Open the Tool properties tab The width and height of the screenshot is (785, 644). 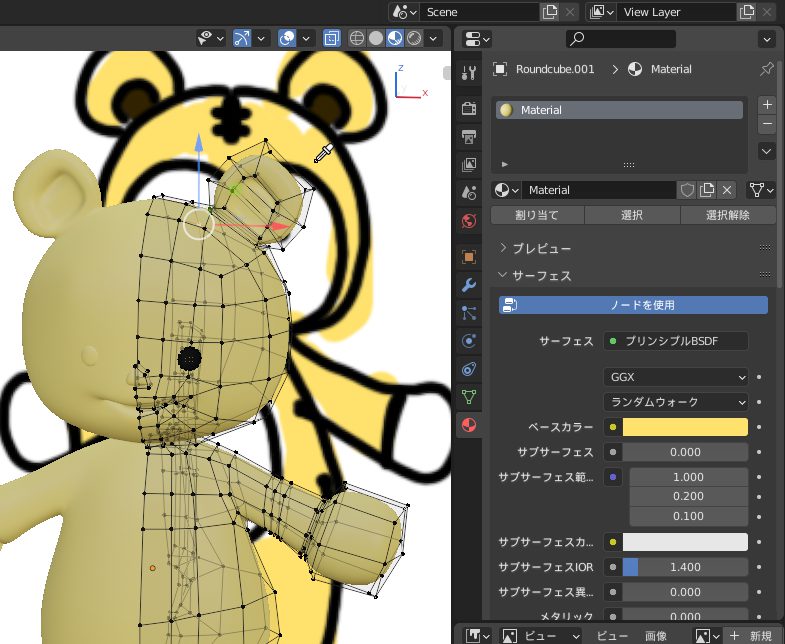point(468,73)
